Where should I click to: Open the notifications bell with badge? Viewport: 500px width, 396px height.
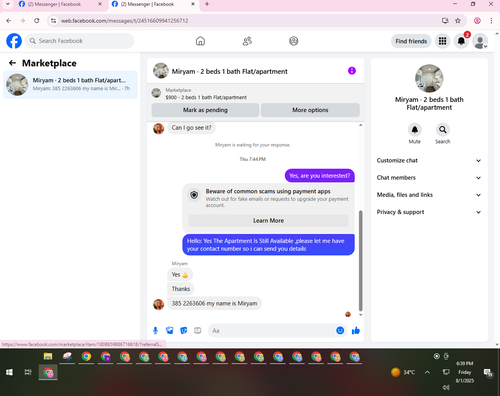(x=461, y=41)
